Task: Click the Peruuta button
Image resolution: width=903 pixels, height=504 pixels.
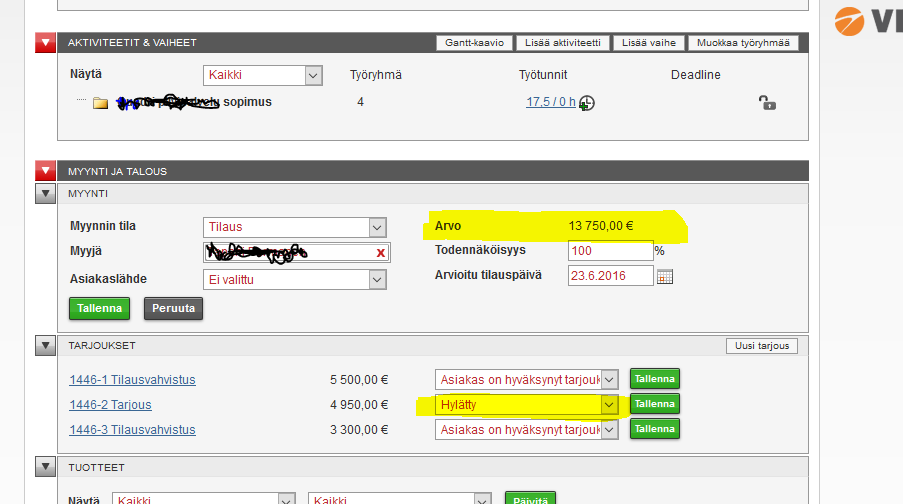Action: (173, 308)
